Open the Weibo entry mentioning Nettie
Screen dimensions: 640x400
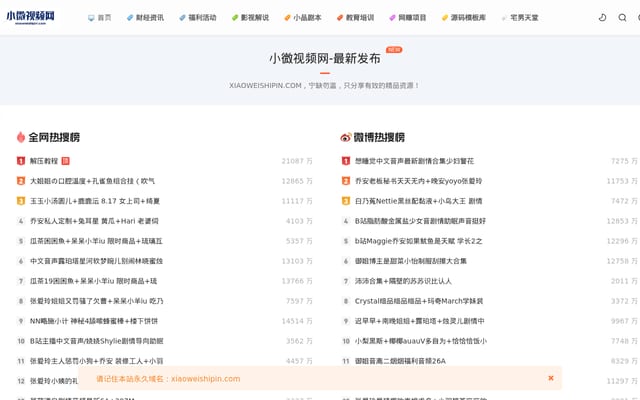[x=418, y=201]
